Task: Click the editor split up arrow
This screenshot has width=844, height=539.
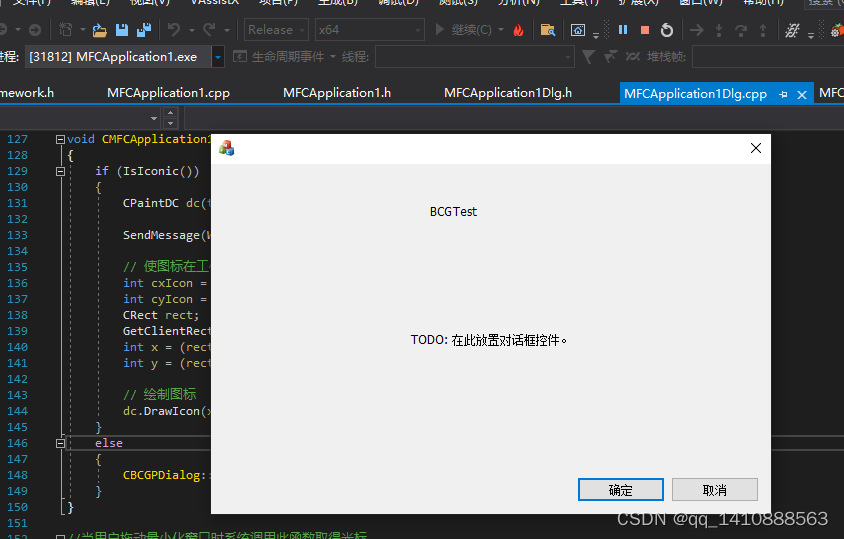Action: click(x=171, y=113)
